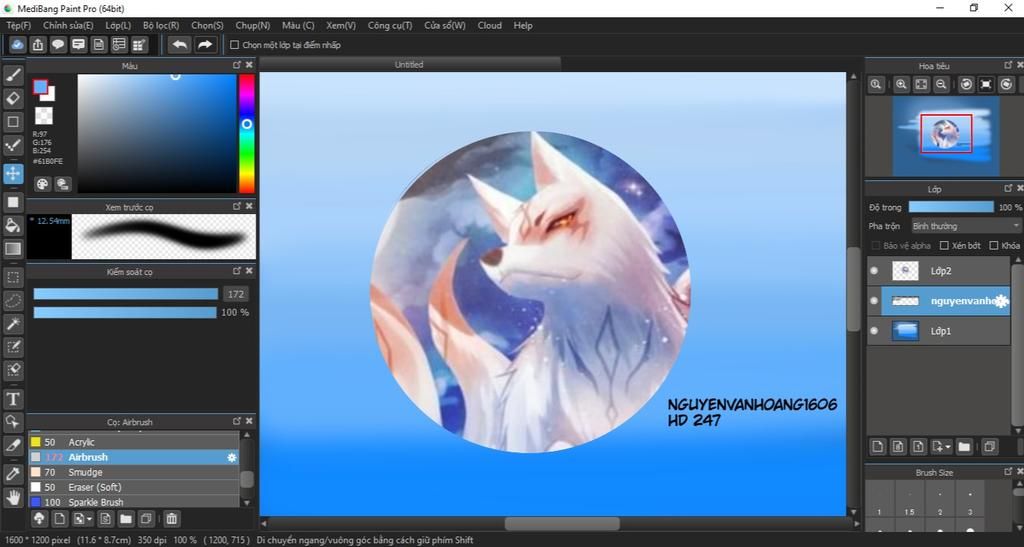
Task: Pick the Gradient tool
Action: (13, 249)
